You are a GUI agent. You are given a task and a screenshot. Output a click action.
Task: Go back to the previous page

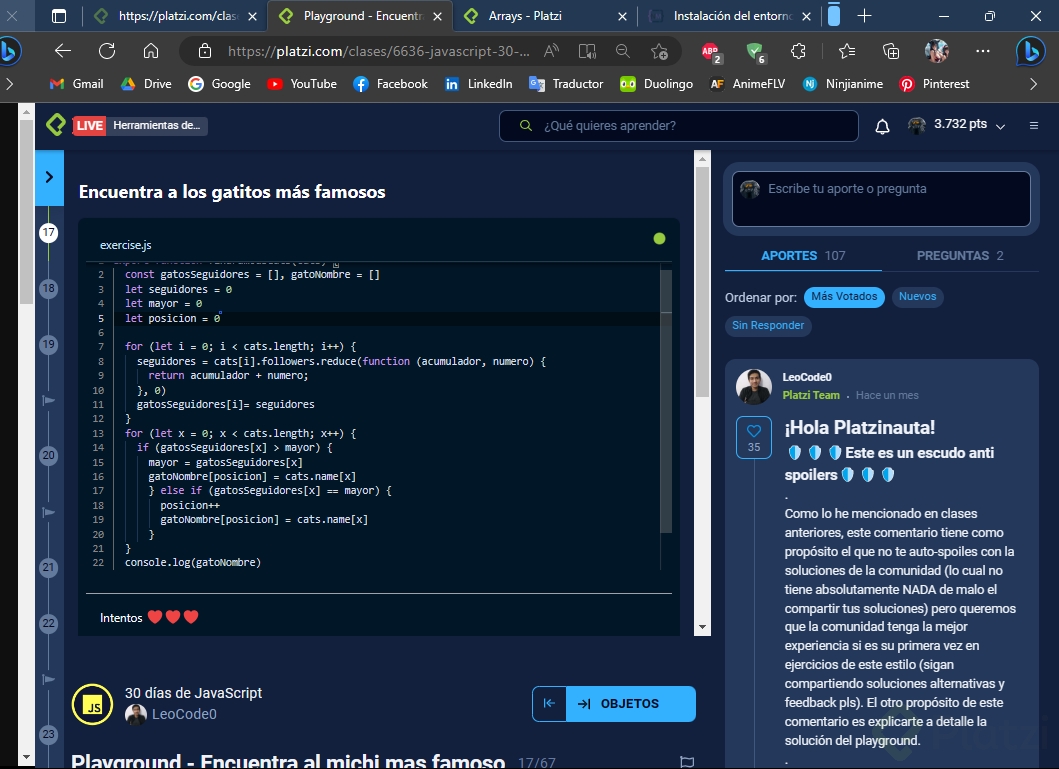coord(63,51)
